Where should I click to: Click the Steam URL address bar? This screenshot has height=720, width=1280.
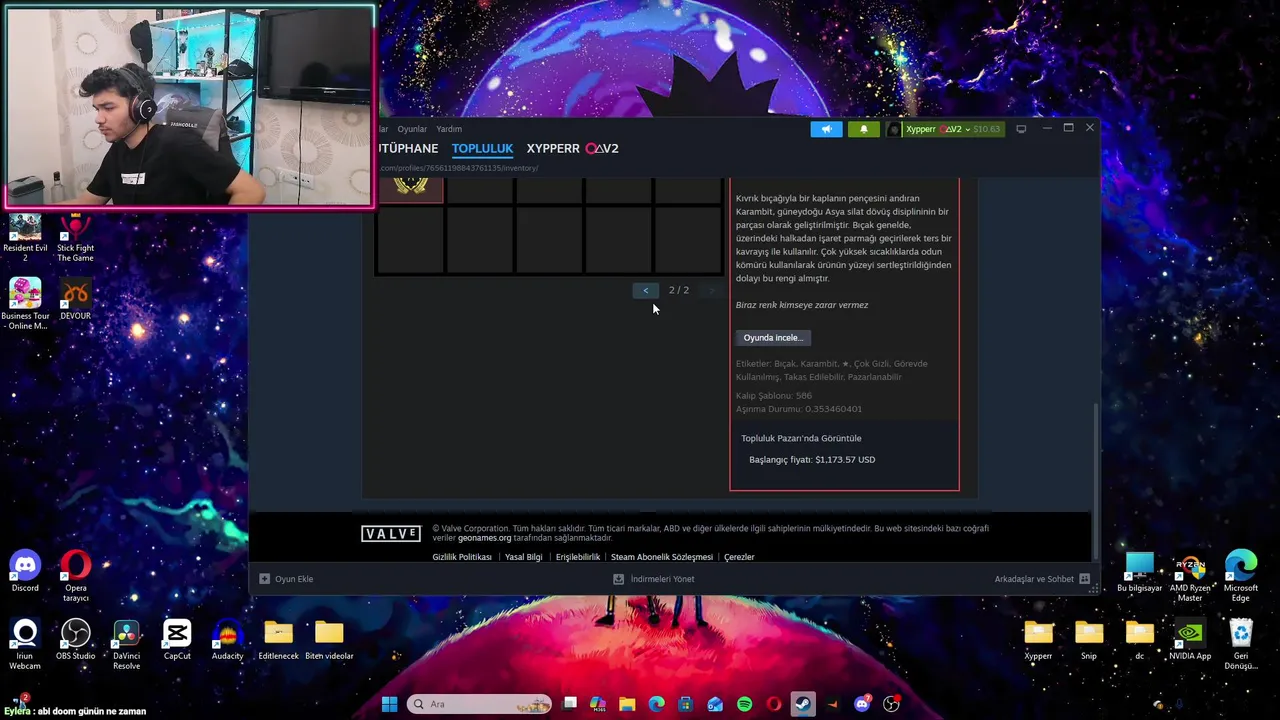pyautogui.click(x=460, y=168)
